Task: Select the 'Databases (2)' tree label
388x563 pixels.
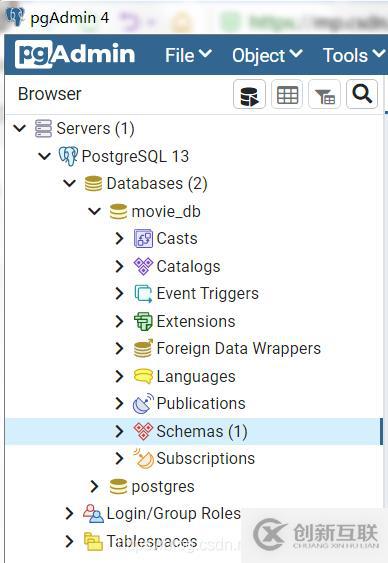Action: pos(157,184)
